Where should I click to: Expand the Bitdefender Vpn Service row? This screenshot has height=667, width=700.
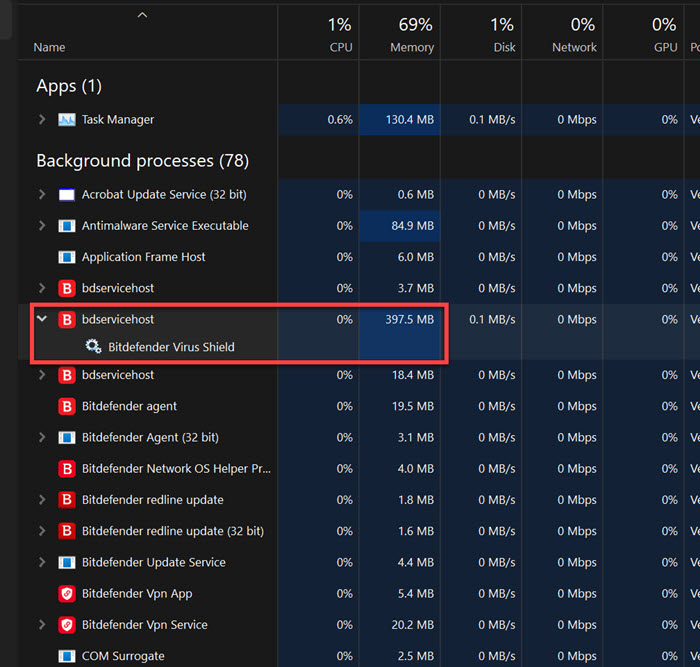point(42,625)
